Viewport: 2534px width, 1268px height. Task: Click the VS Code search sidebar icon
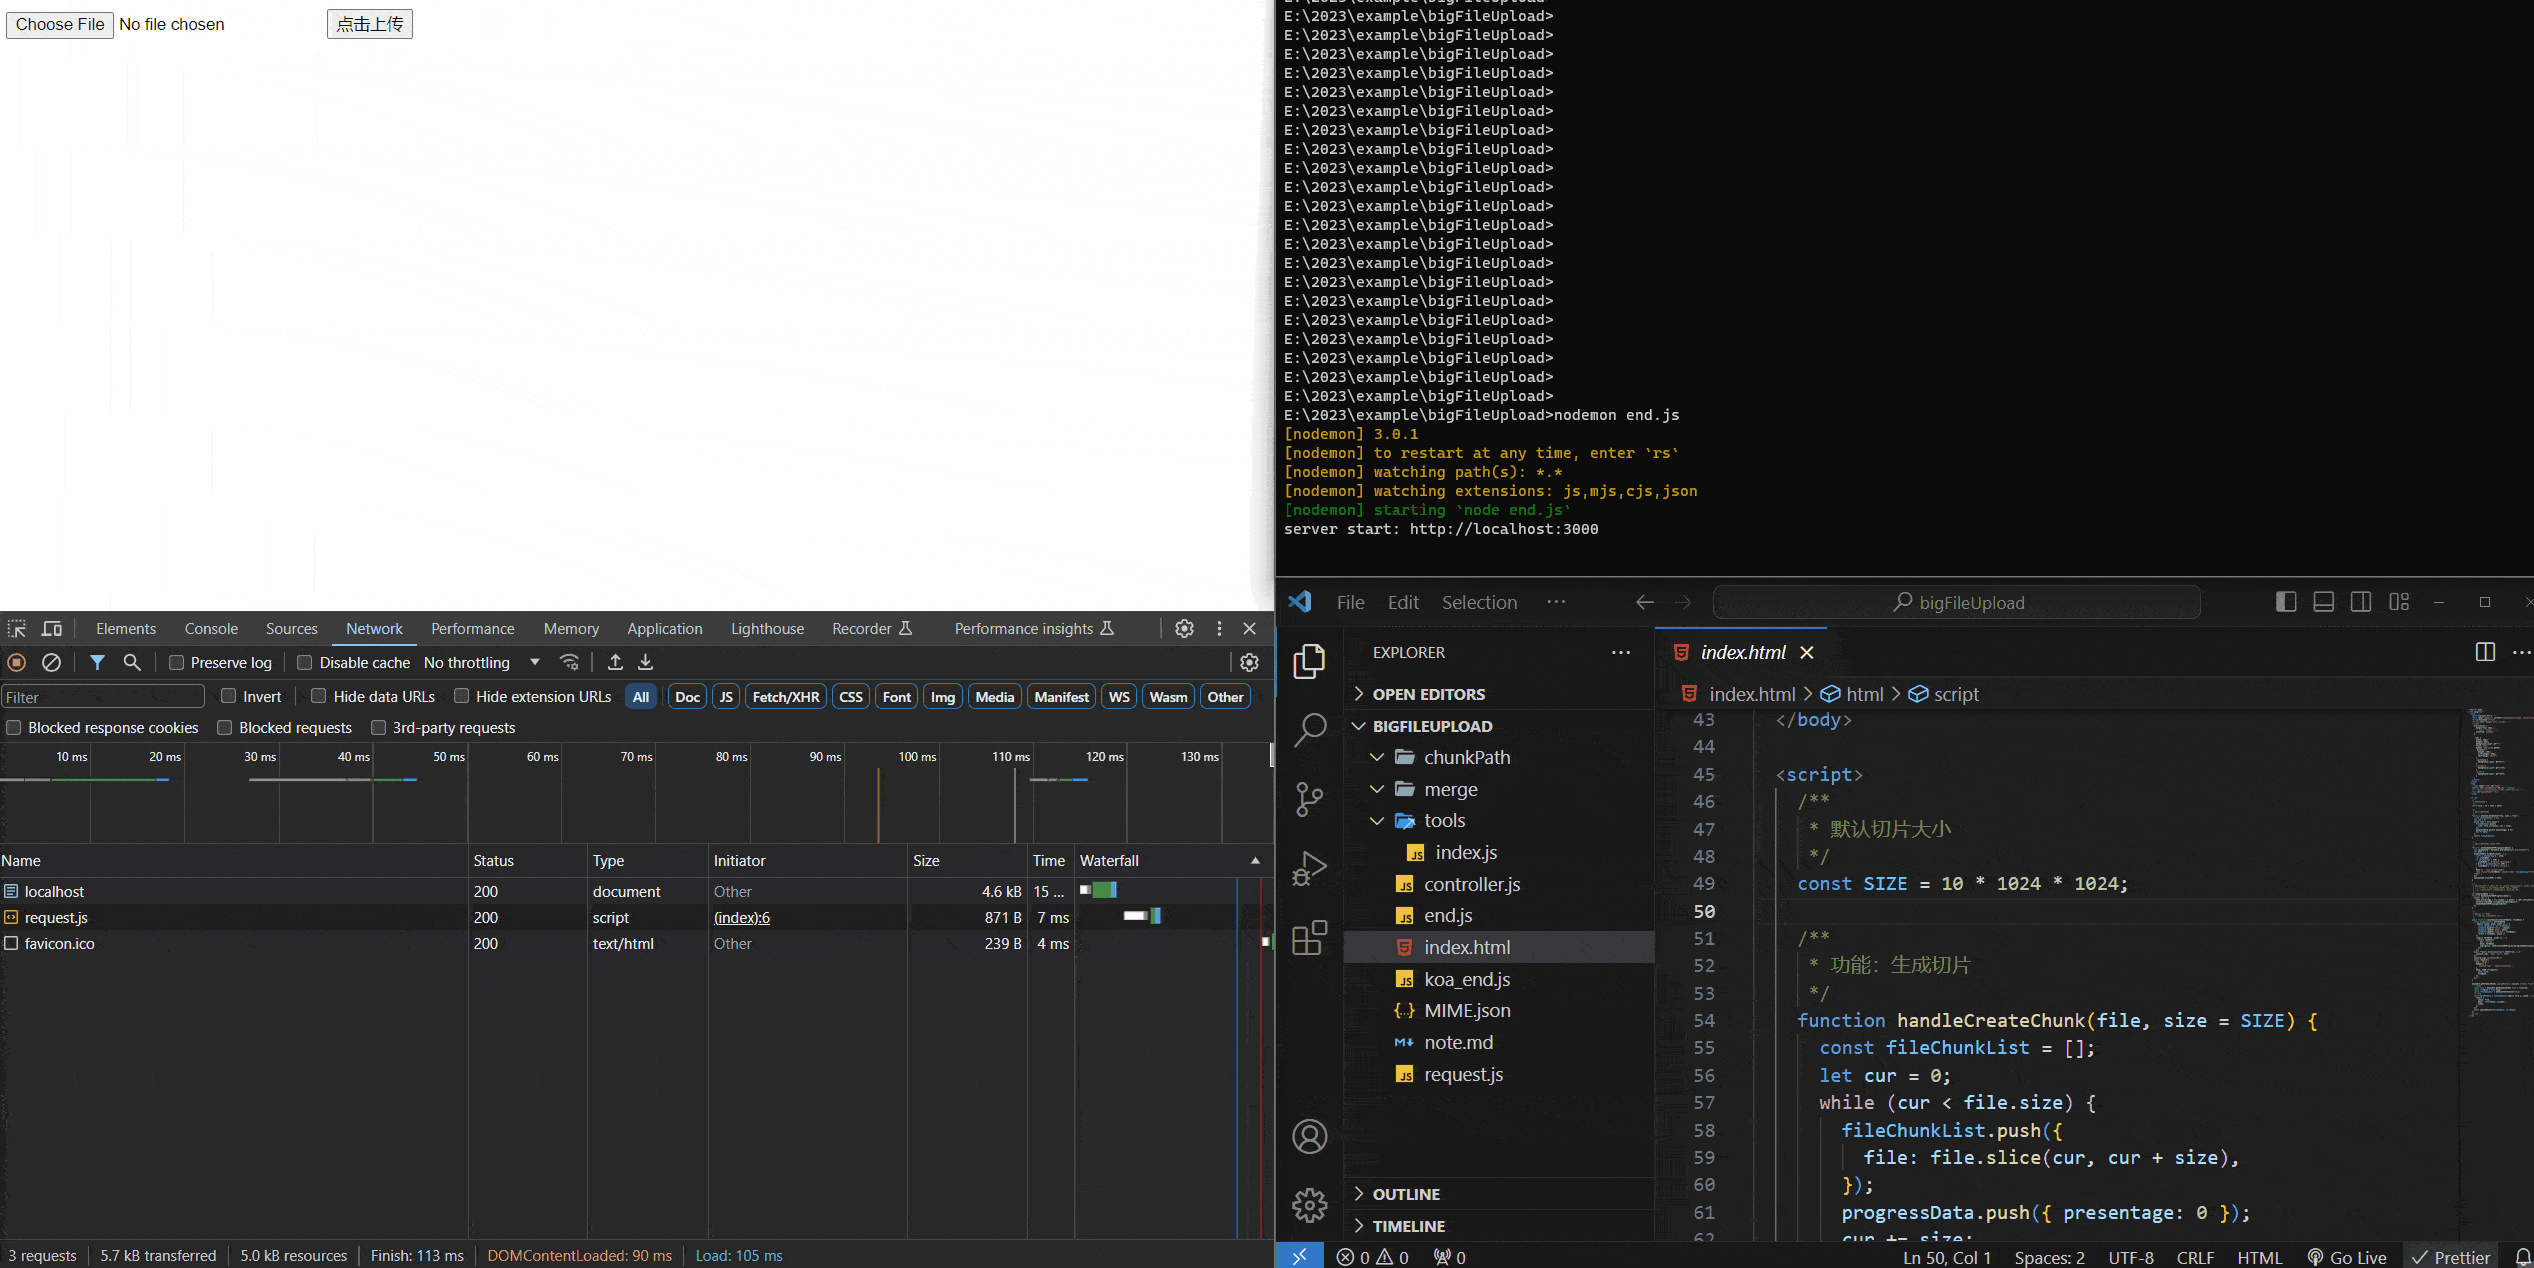1309,730
